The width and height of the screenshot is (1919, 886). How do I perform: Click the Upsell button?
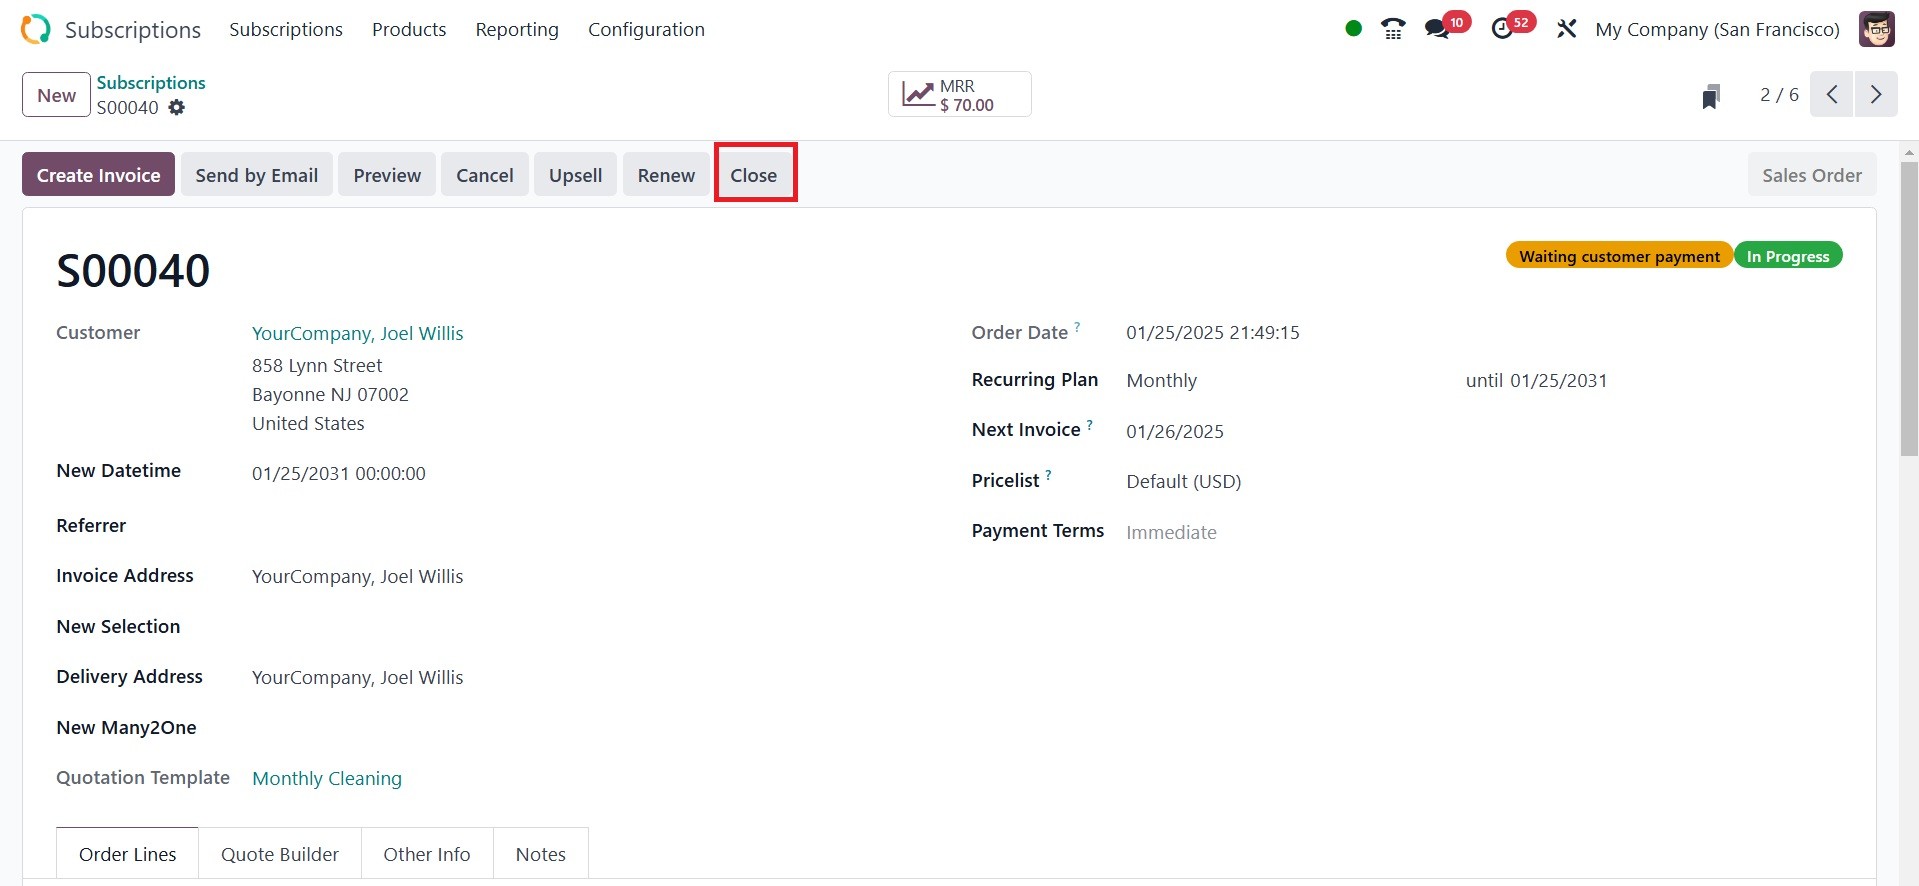pyautogui.click(x=575, y=175)
